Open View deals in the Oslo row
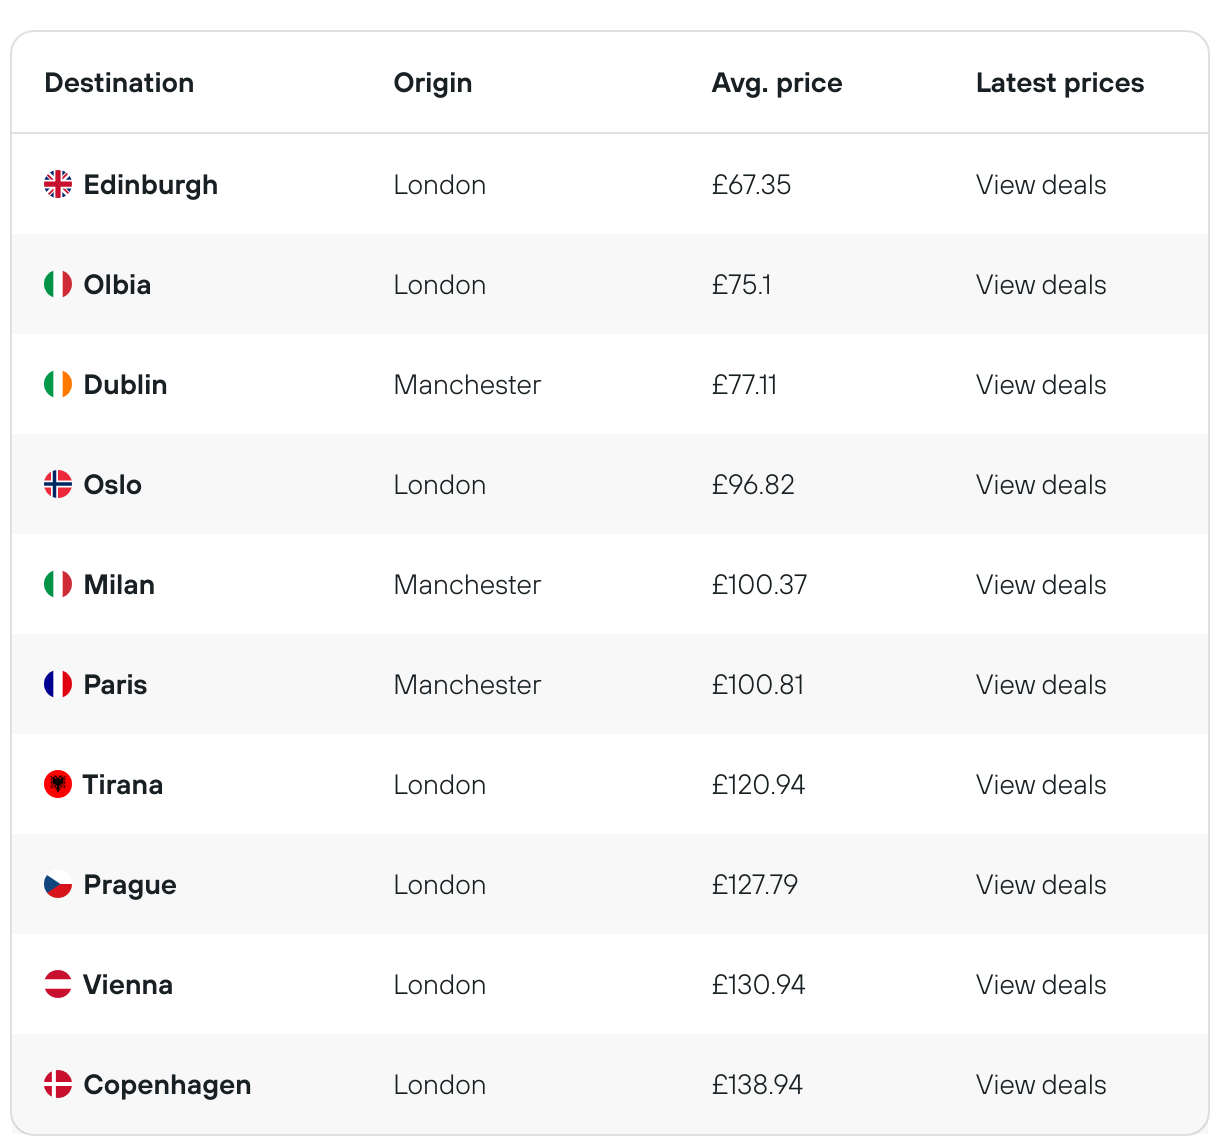The width and height of the screenshot is (1220, 1146). pos(1041,485)
